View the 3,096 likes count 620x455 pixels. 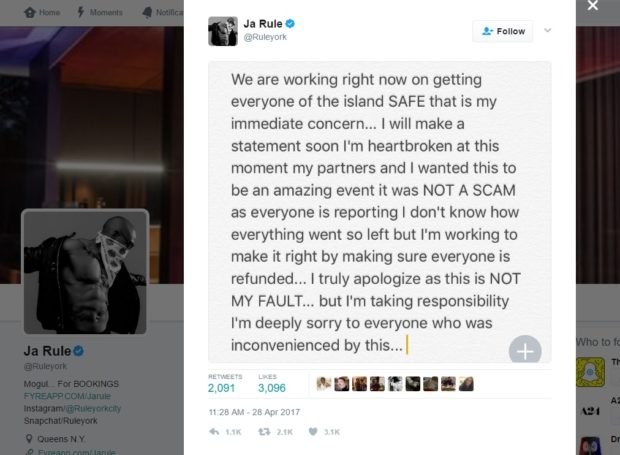(x=271, y=386)
